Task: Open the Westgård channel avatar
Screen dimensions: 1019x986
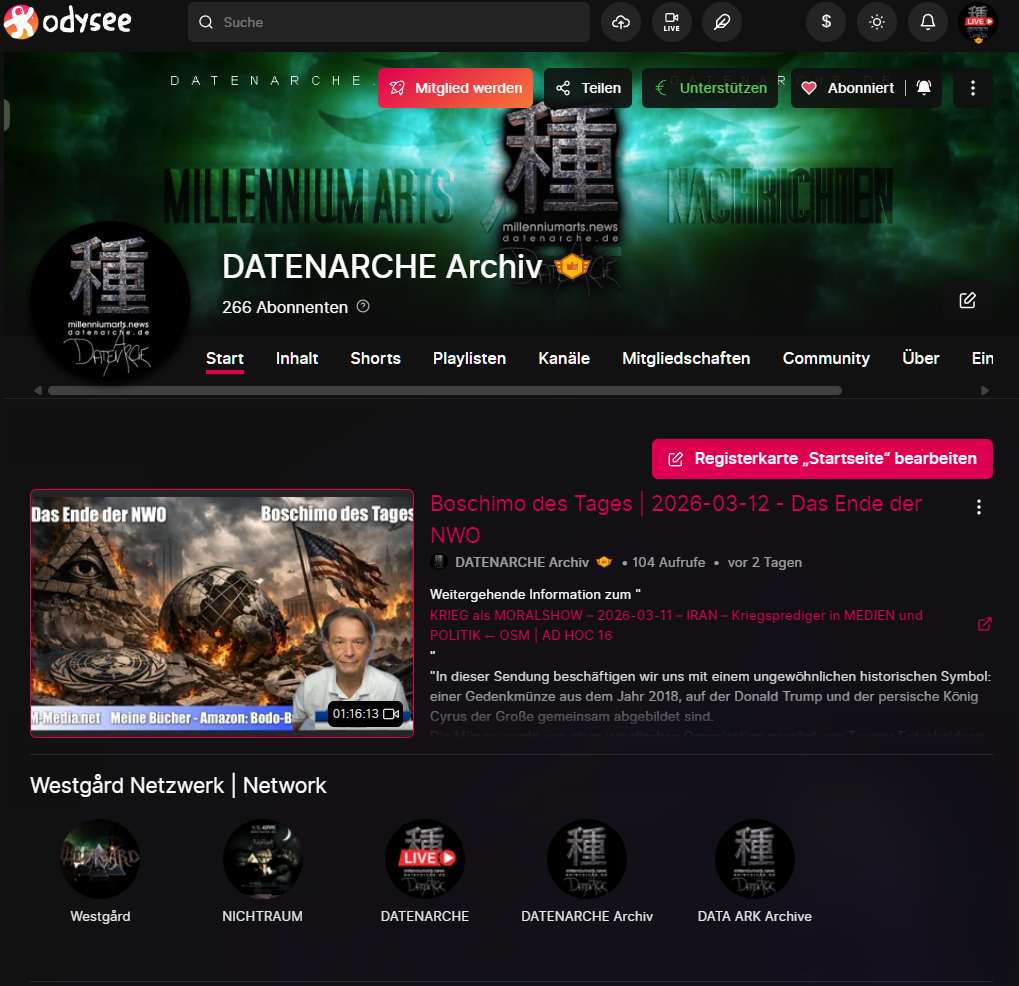Action: (x=100, y=859)
